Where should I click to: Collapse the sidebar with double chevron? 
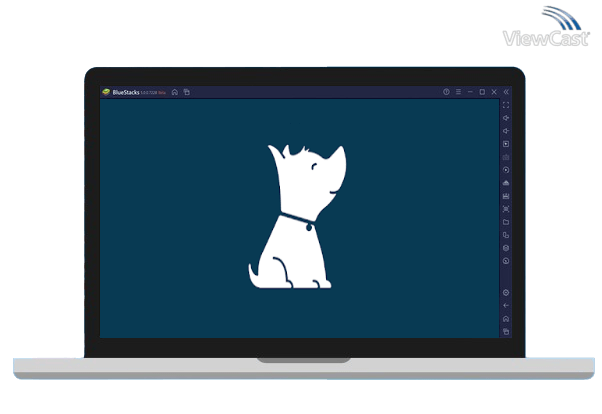[506, 92]
